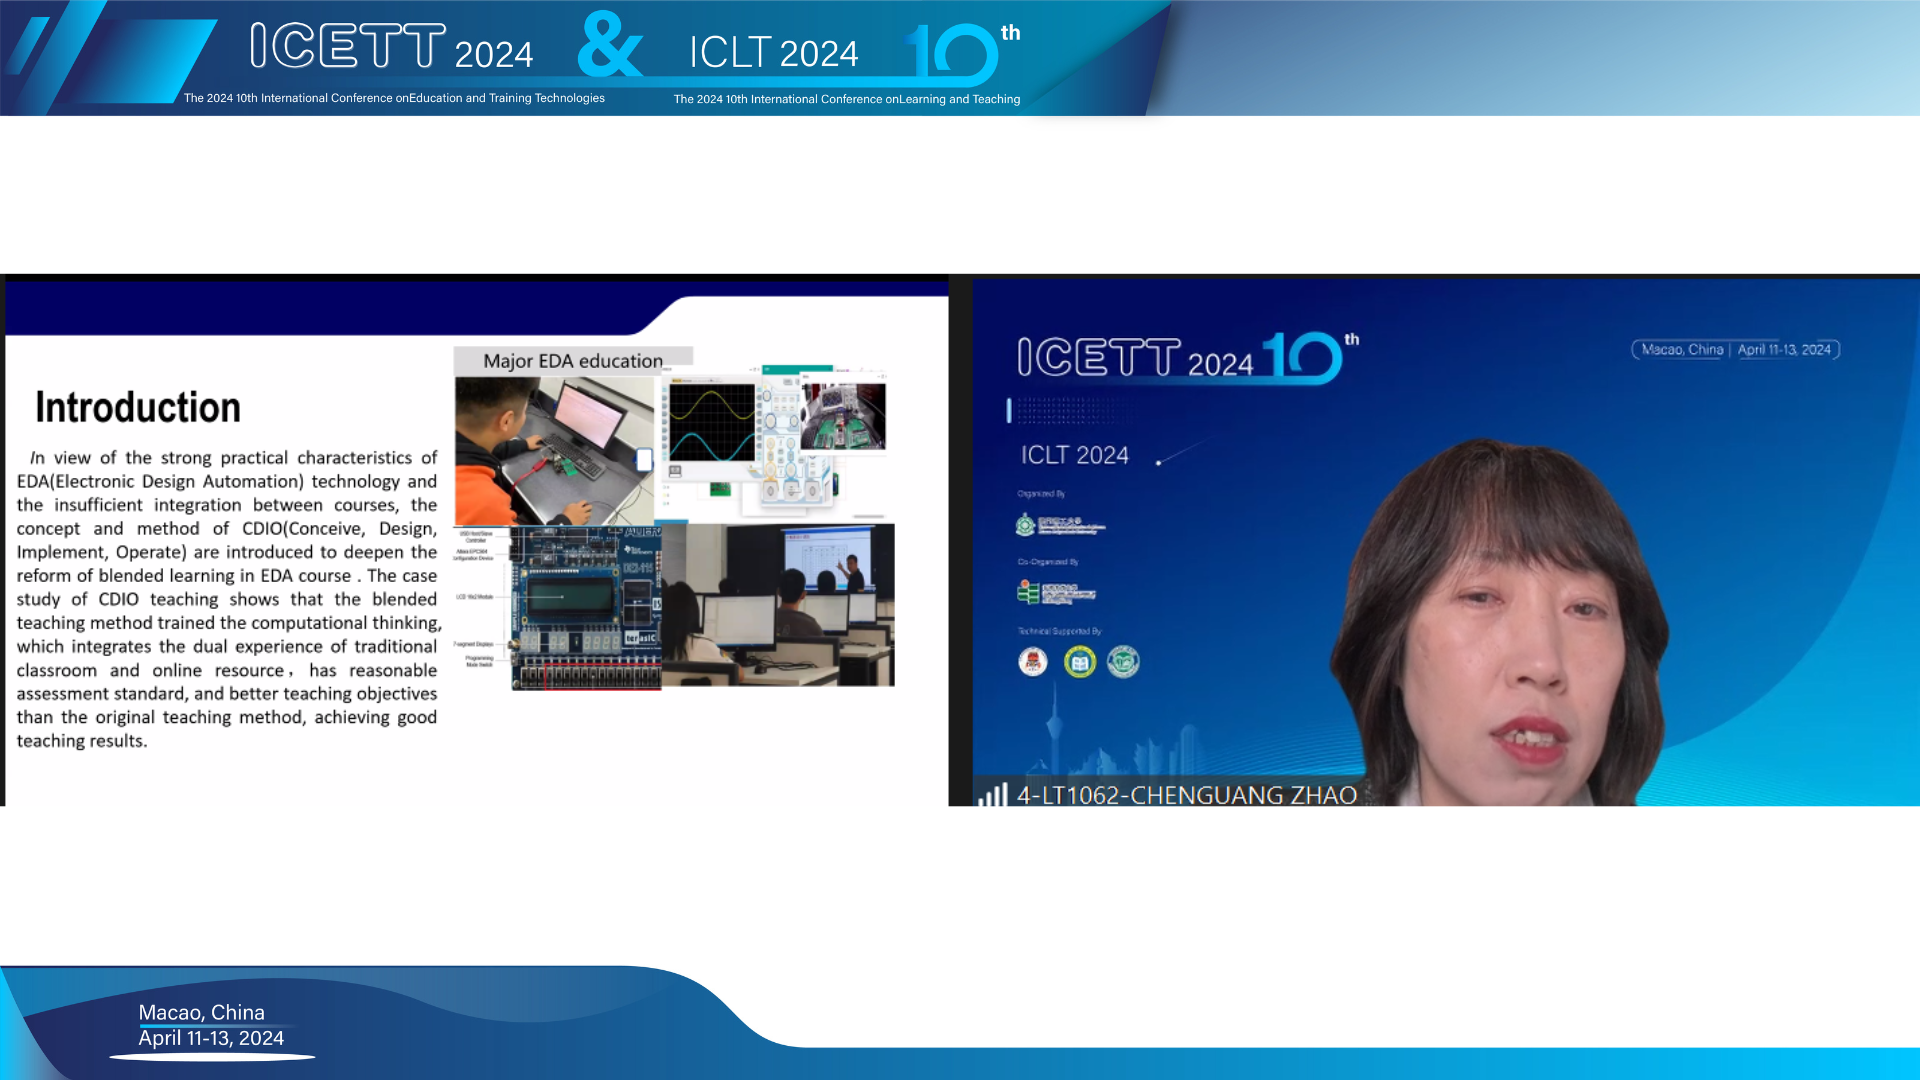Click the FPGA development board image
Image resolution: width=1921 pixels, height=1080 pixels.
tap(585, 608)
